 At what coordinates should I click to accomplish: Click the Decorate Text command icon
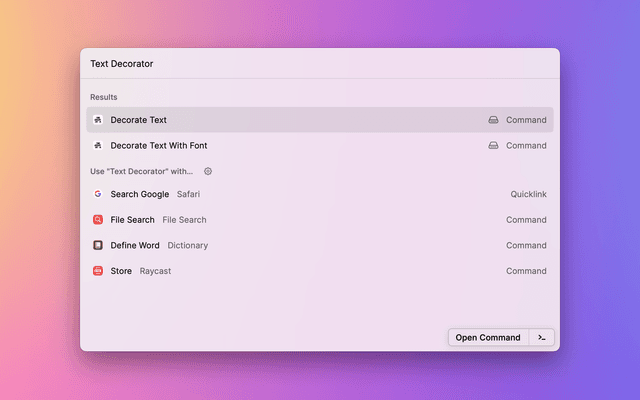(98, 120)
